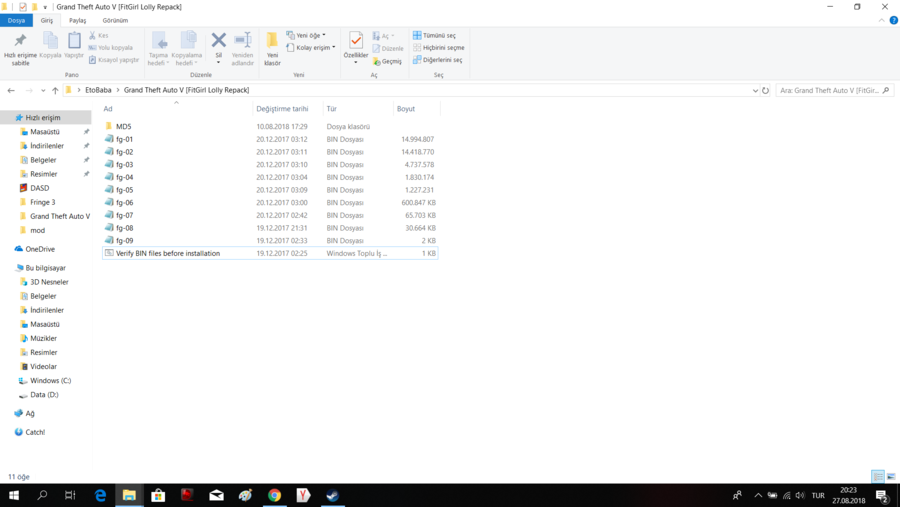Open Google Chrome from the taskbar
This screenshot has height=507, width=900.
[x=274, y=495]
